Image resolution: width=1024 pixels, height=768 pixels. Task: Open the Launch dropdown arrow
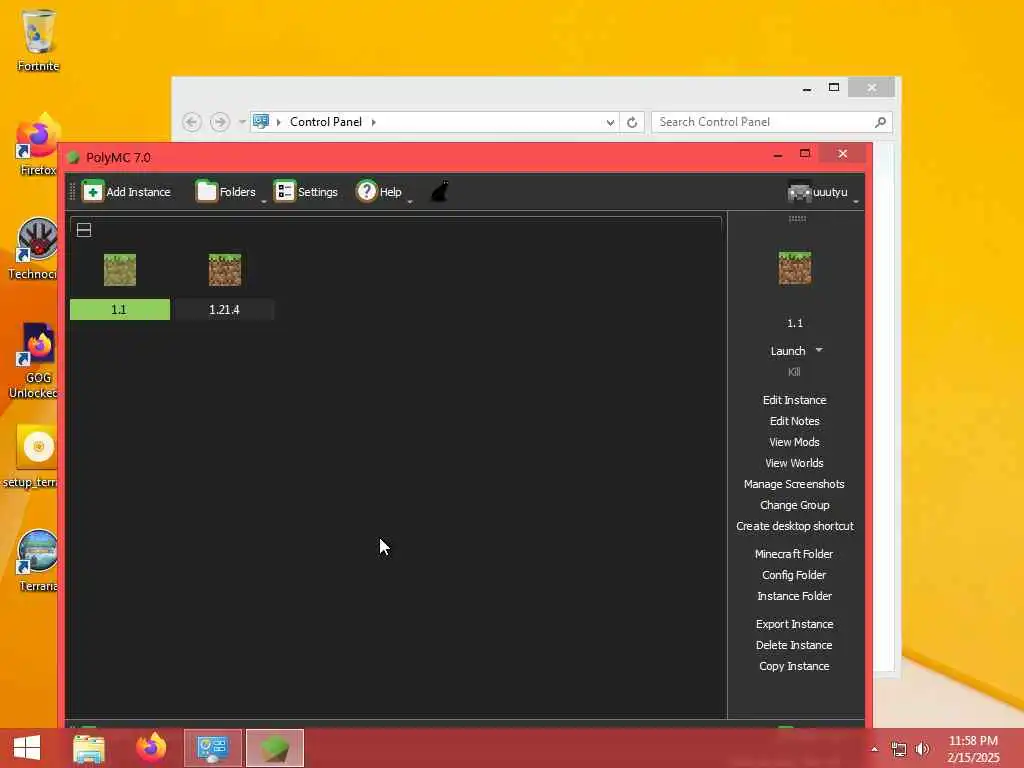(819, 350)
